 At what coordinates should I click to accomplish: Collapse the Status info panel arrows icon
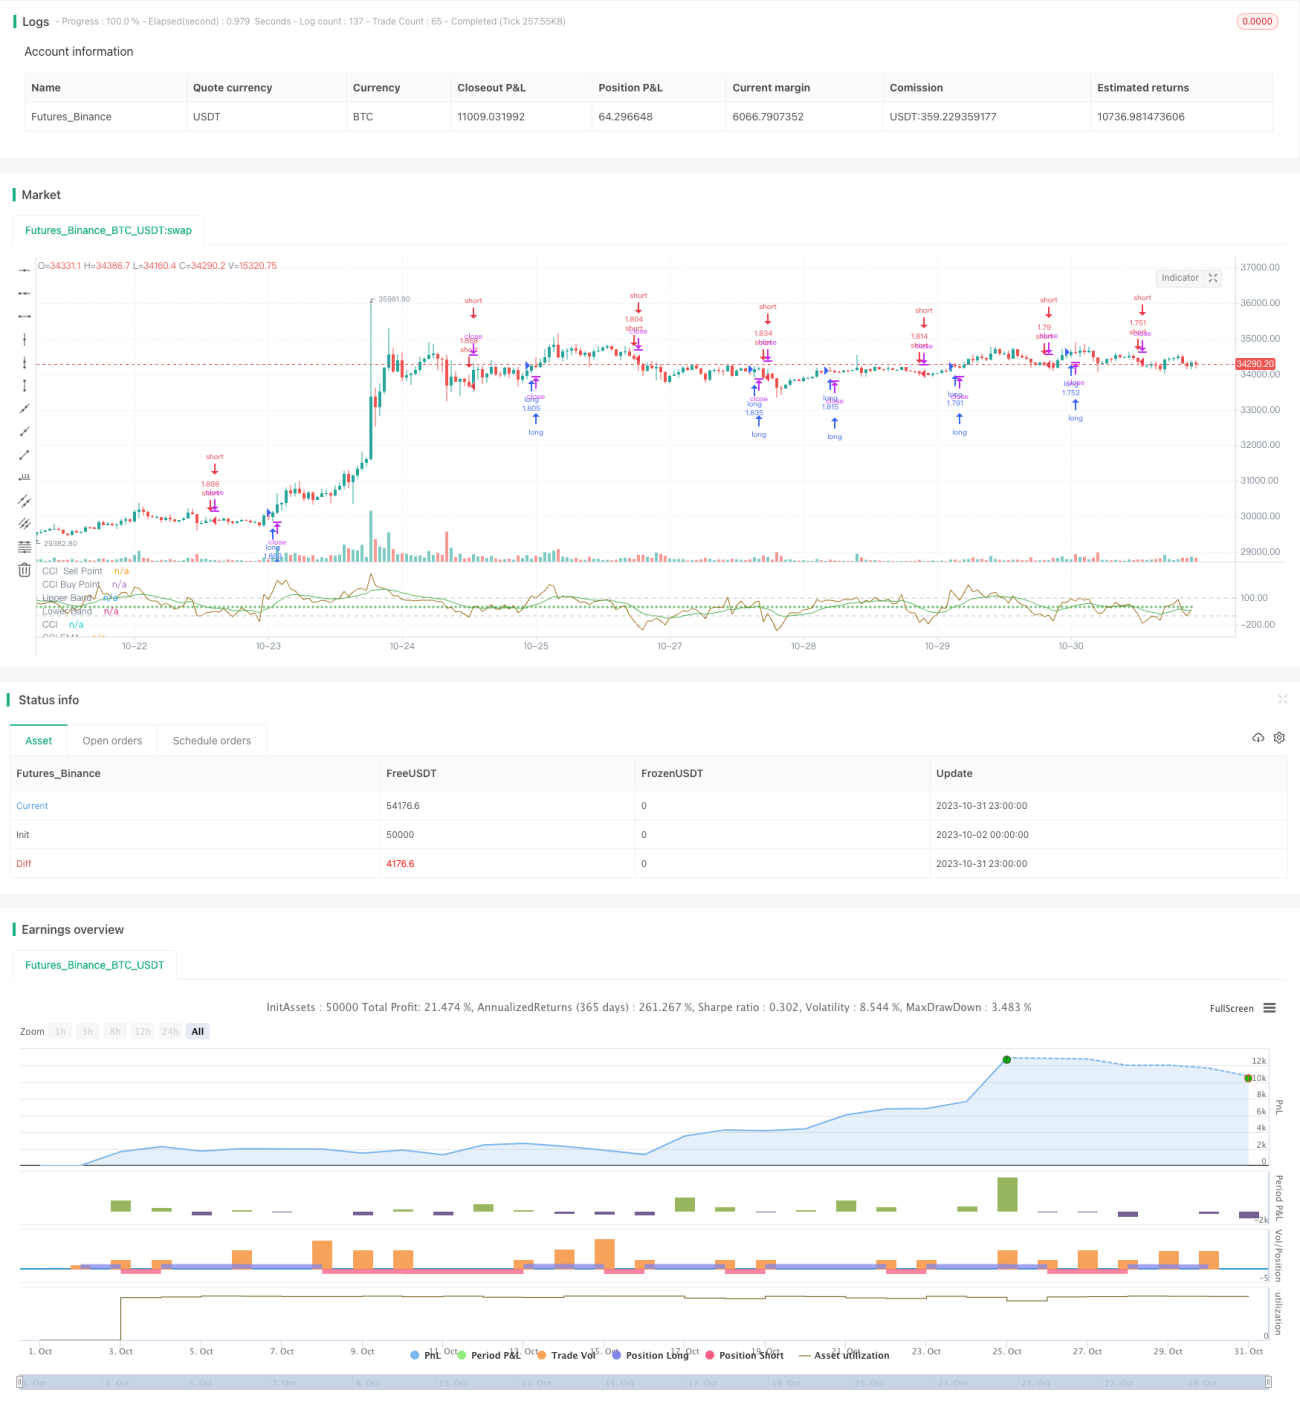1282,699
